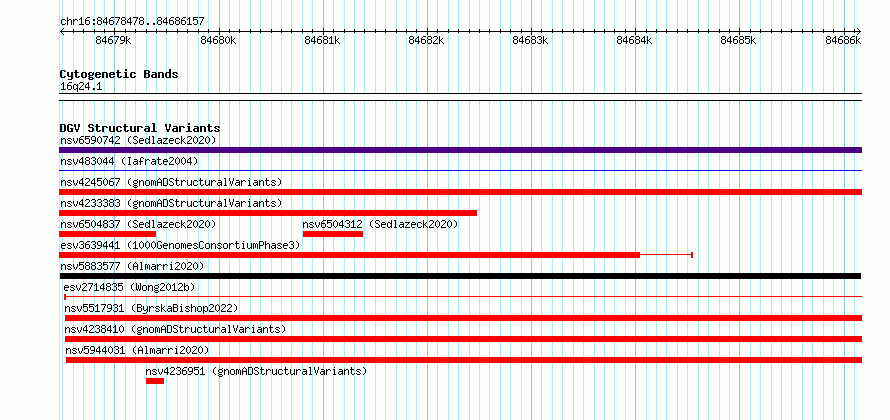The height and width of the screenshot is (420, 890).
Task: Open the nsv5517931 (ByrskaBishop2022) label
Action: pyautogui.click(x=151, y=308)
